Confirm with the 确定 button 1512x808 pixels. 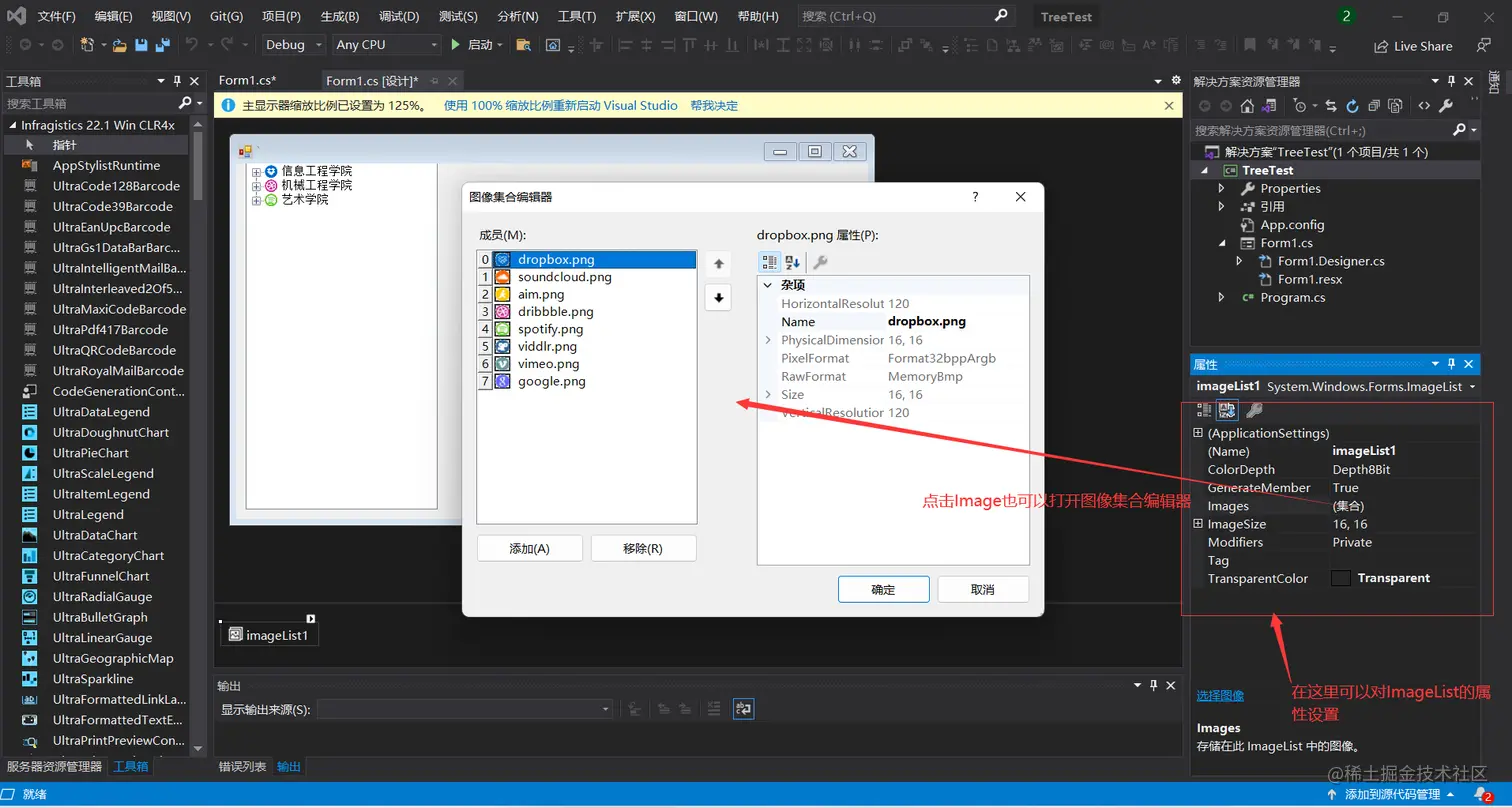[884, 590]
